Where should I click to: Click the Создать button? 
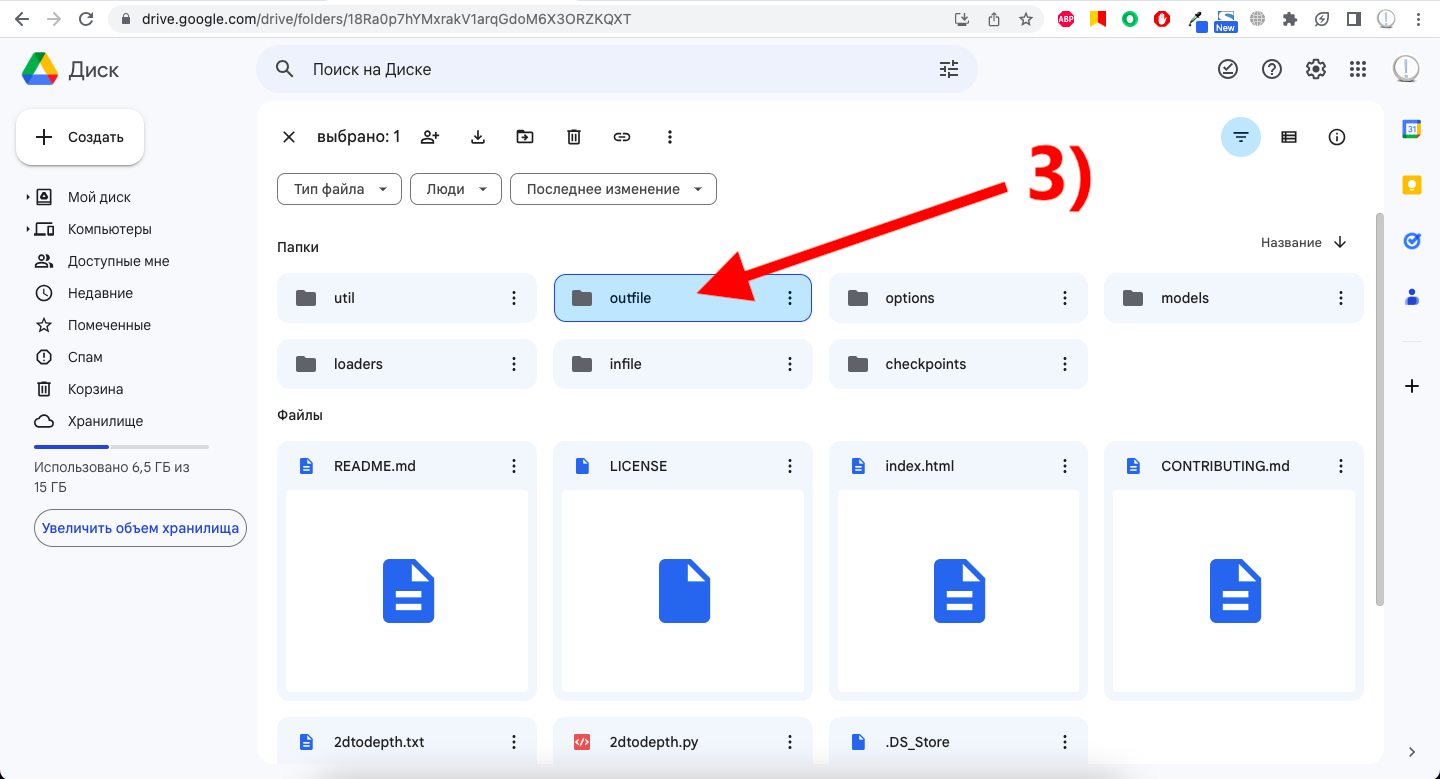(80, 137)
